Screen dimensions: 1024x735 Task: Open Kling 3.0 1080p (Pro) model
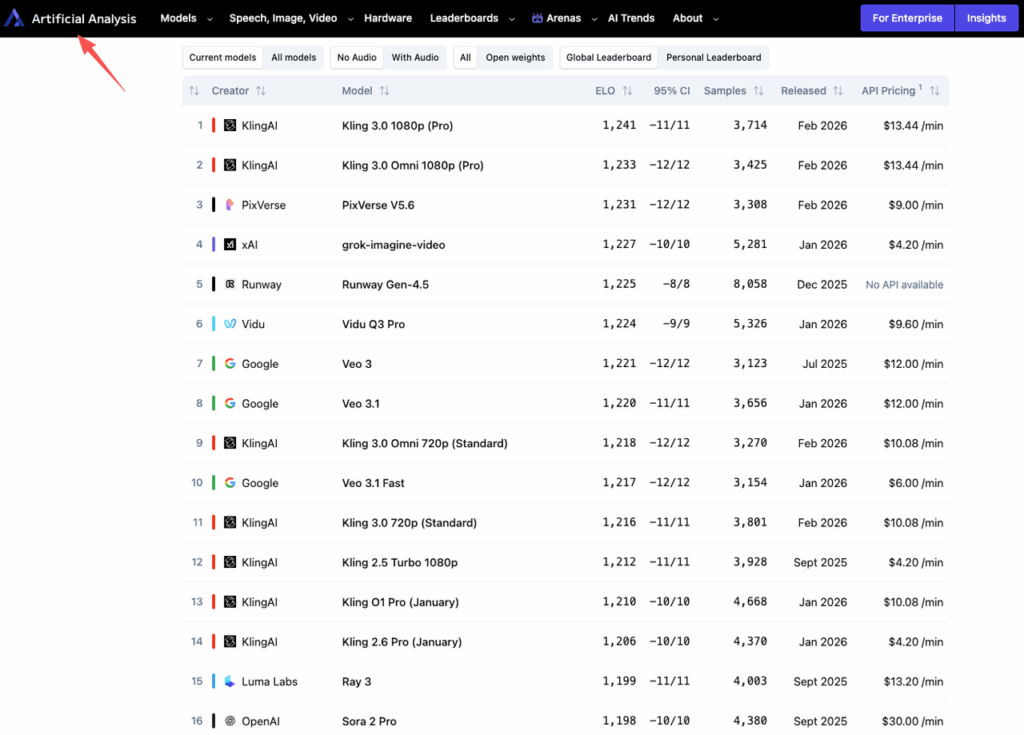(x=397, y=125)
